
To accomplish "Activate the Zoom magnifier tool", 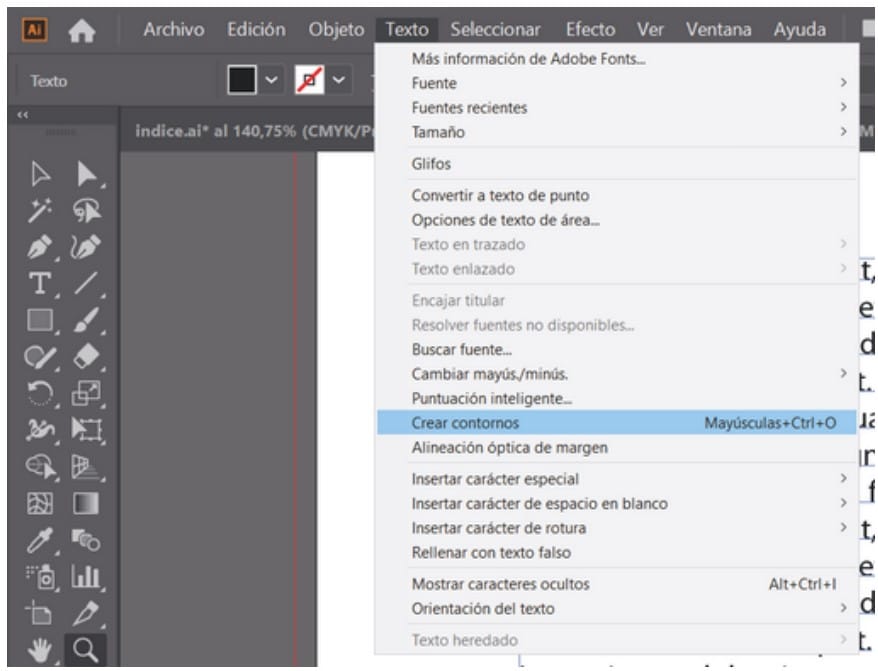I will click(86, 651).
